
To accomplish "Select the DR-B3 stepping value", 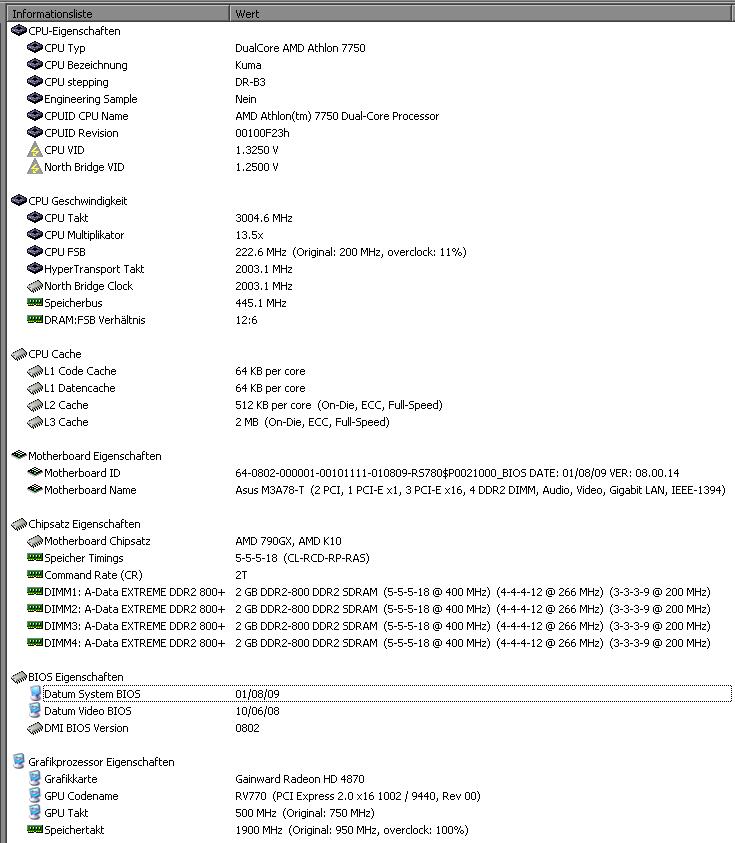I will pyautogui.click(x=250, y=82).
